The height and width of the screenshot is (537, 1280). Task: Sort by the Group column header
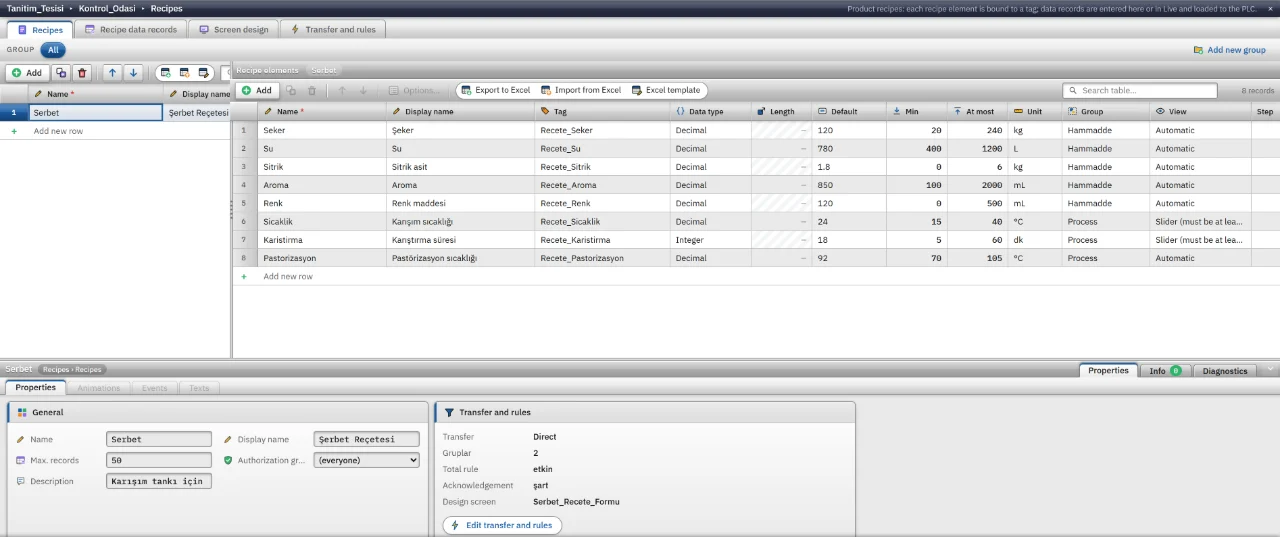tap(1105, 111)
